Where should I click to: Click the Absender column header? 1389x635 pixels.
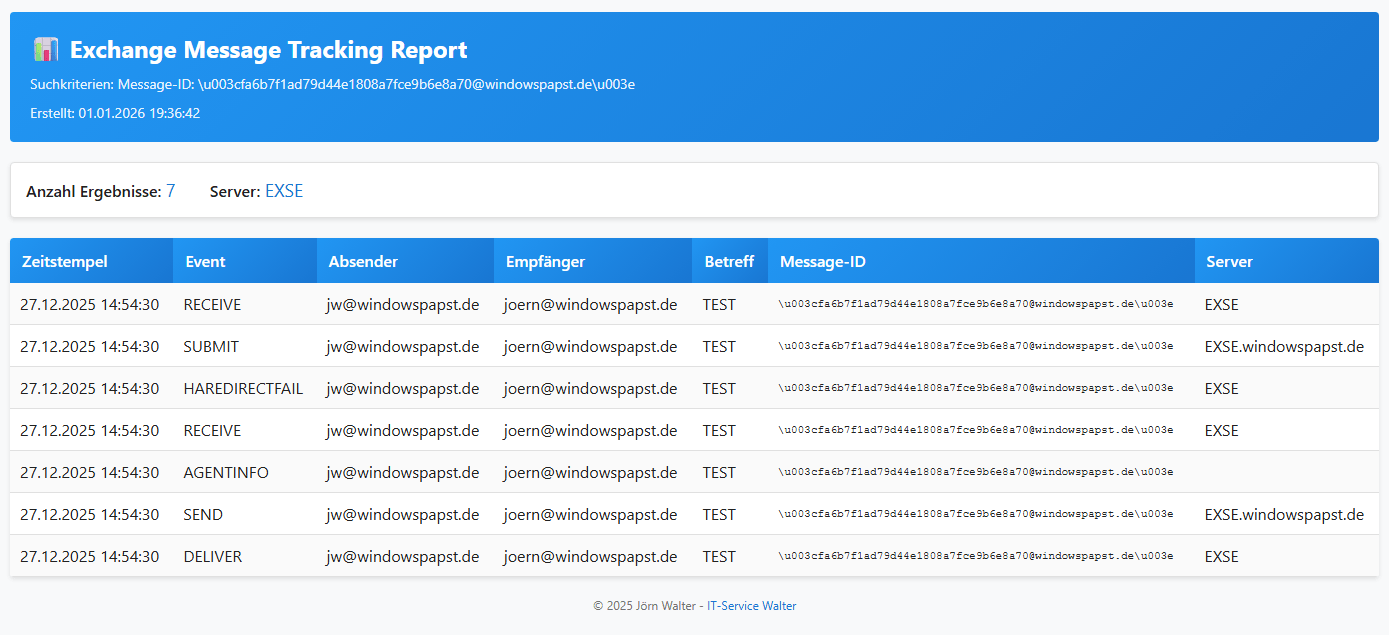click(363, 262)
